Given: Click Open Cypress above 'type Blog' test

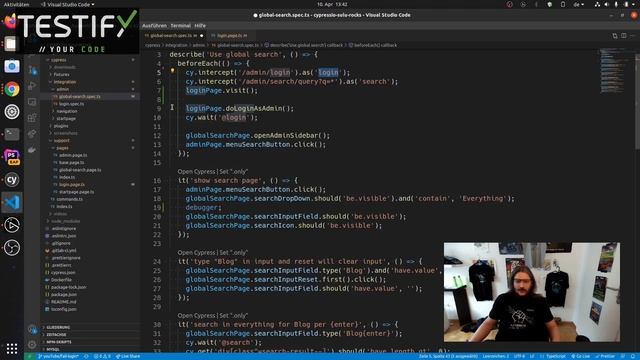Looking at the screenshot, I should [196, 253].
